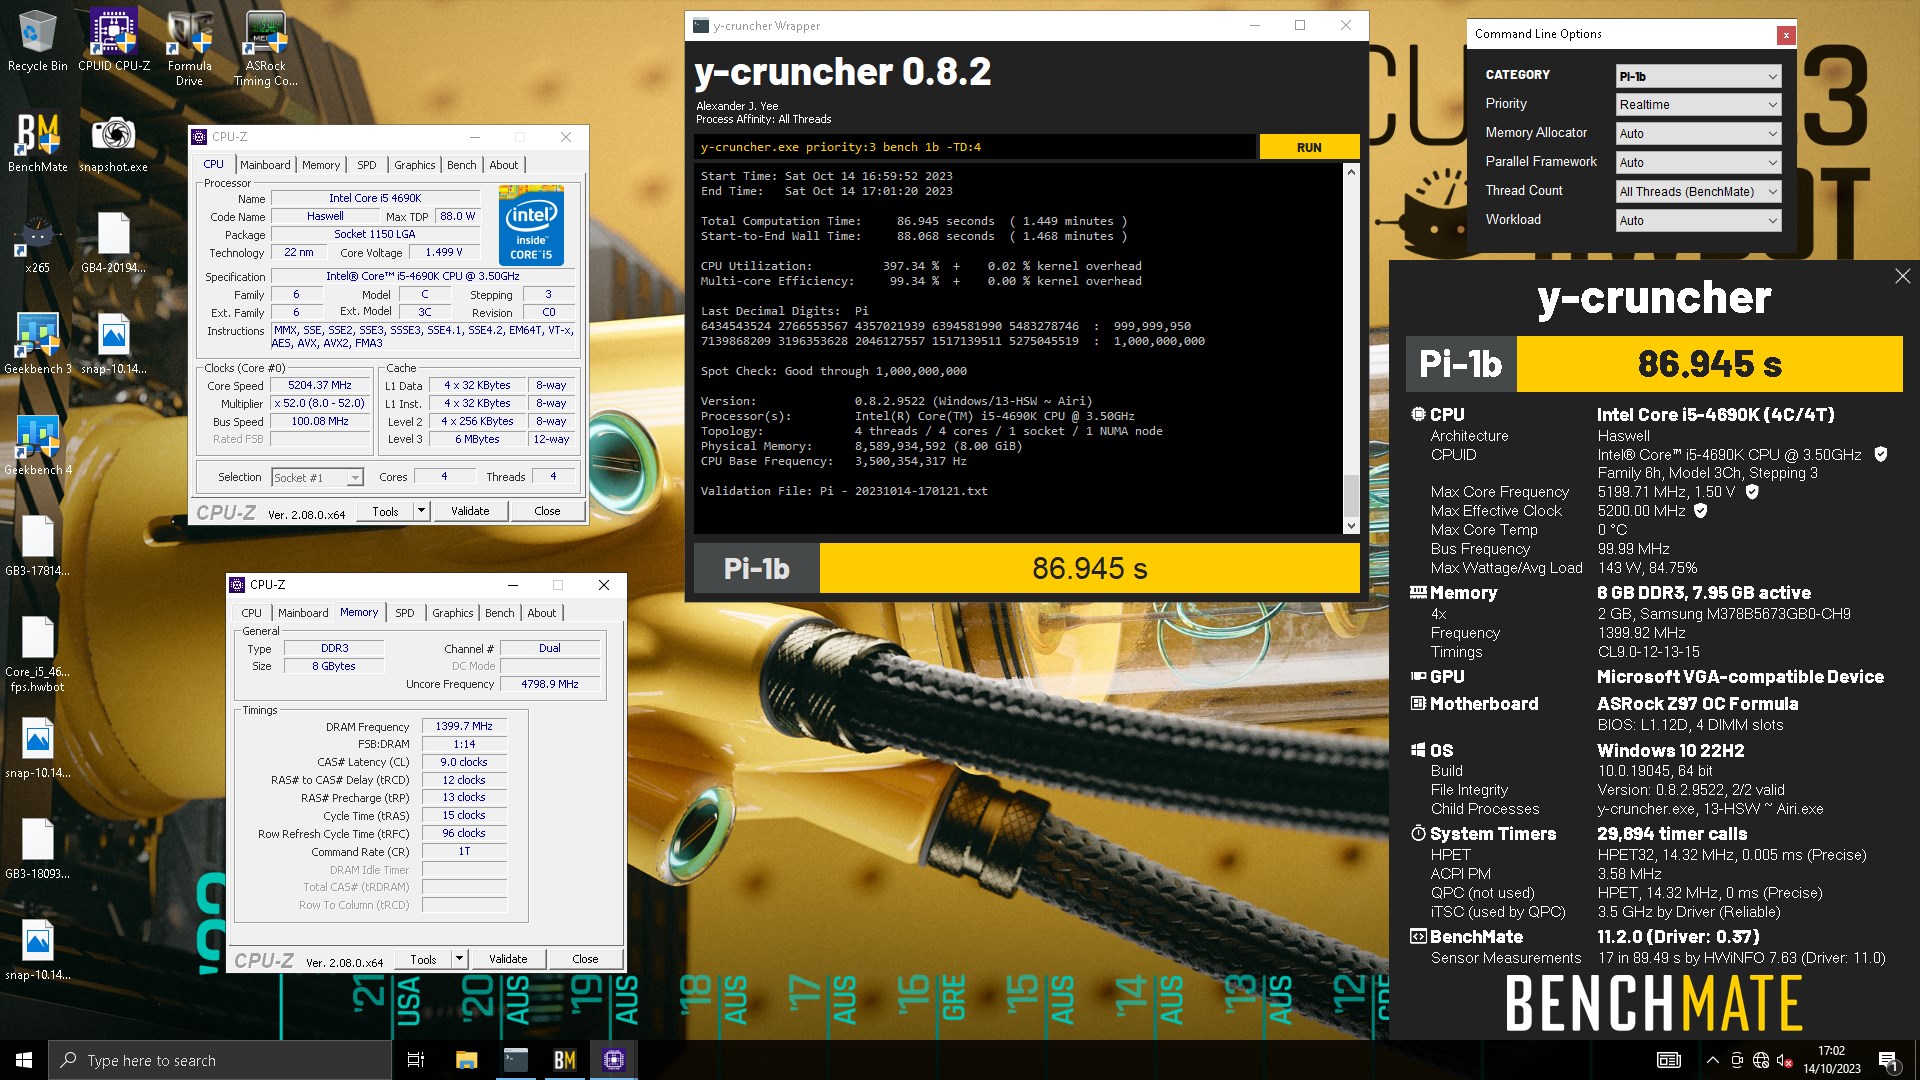1920x1080 pixels.
Task: Open the Parallel Framework dropdown
Action: pos(1698,163)
